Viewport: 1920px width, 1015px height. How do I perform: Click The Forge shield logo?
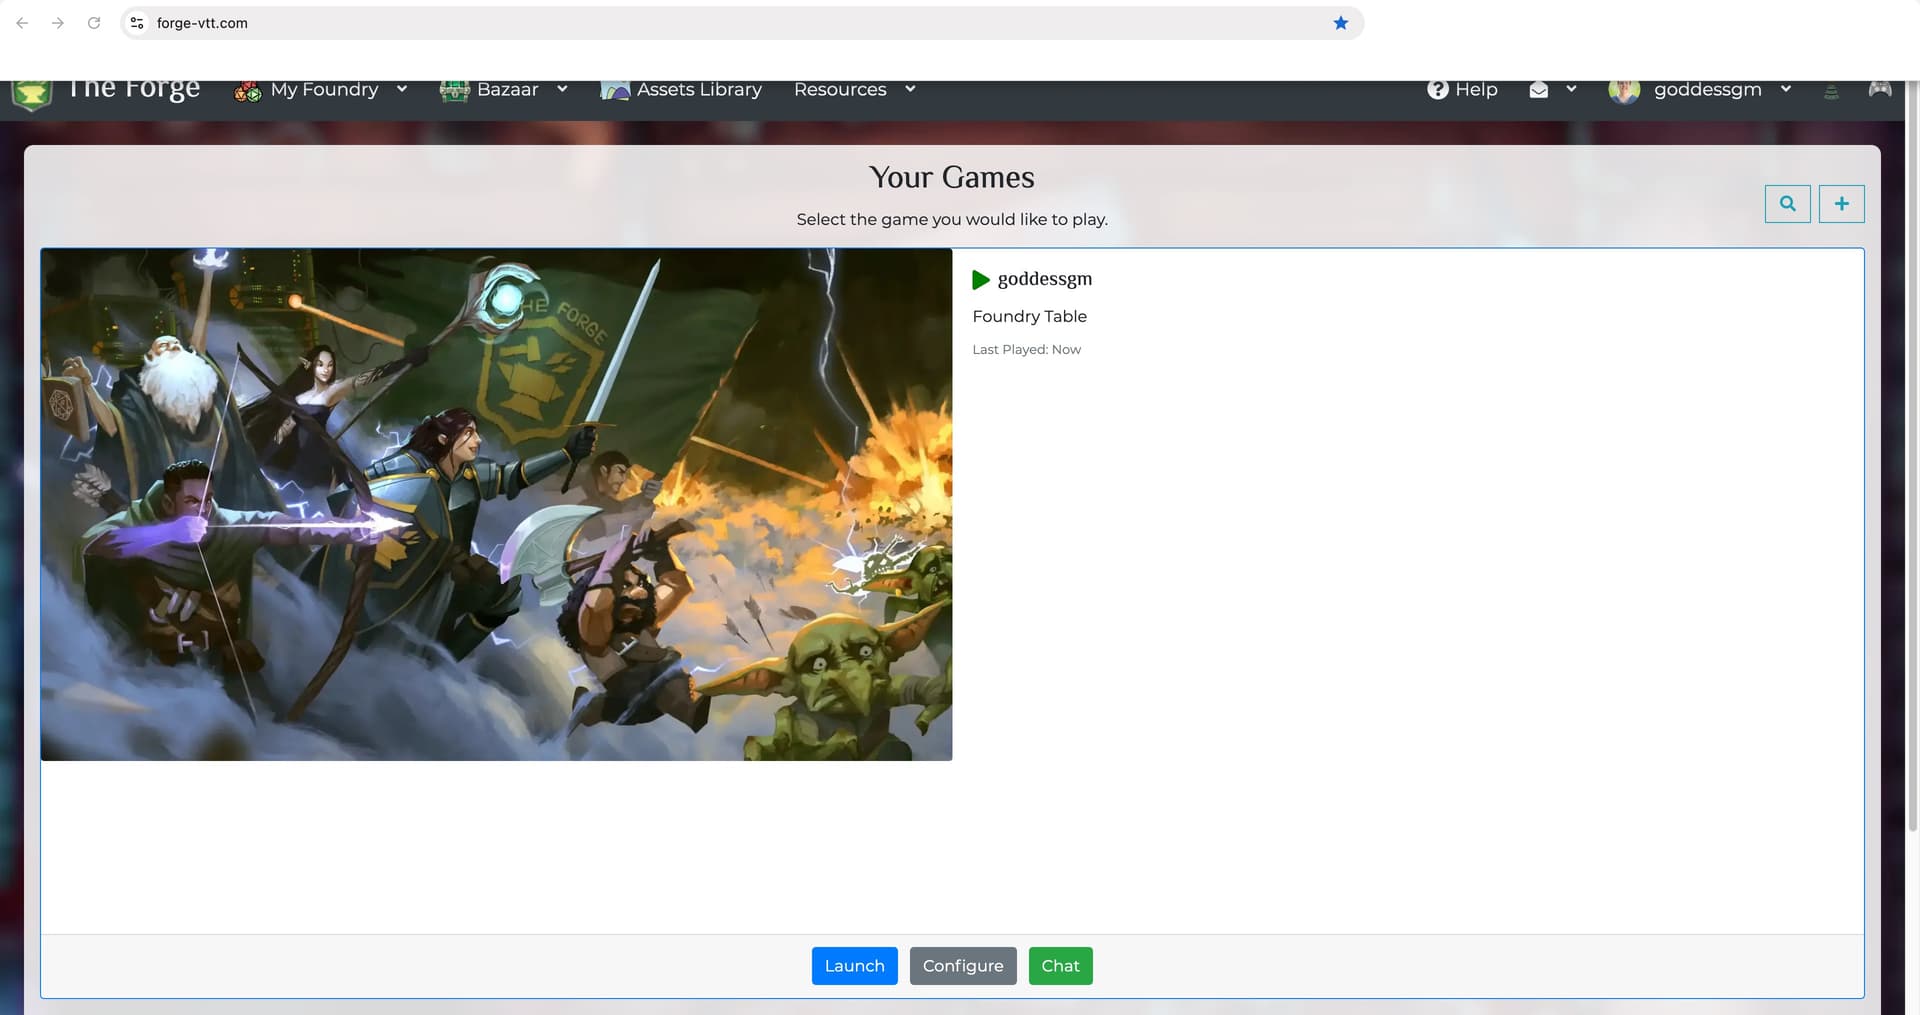coord(31,95)
